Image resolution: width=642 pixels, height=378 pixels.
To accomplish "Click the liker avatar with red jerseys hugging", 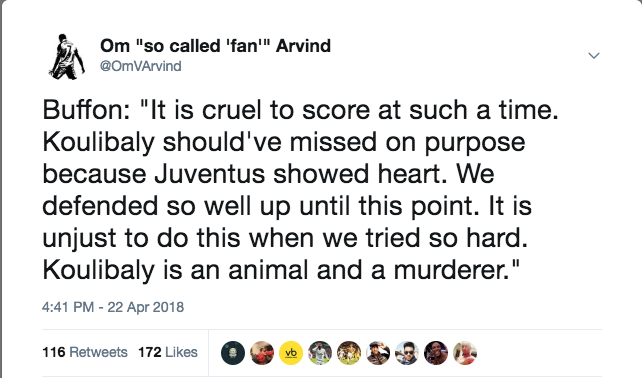I will point(262,353).
